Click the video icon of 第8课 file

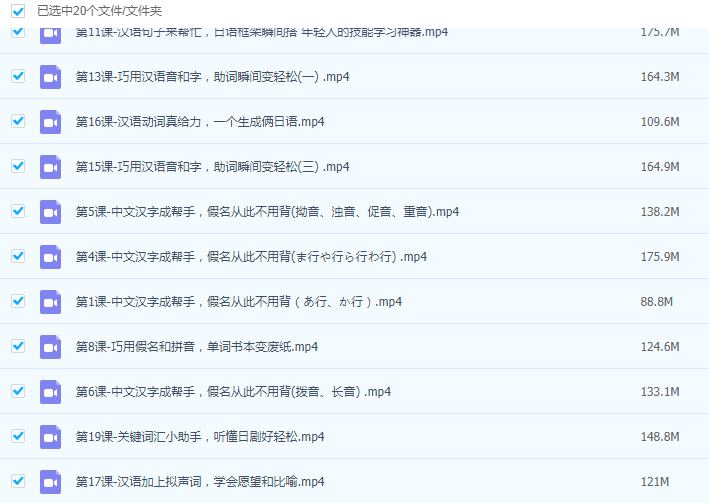(x=50, y=347)
